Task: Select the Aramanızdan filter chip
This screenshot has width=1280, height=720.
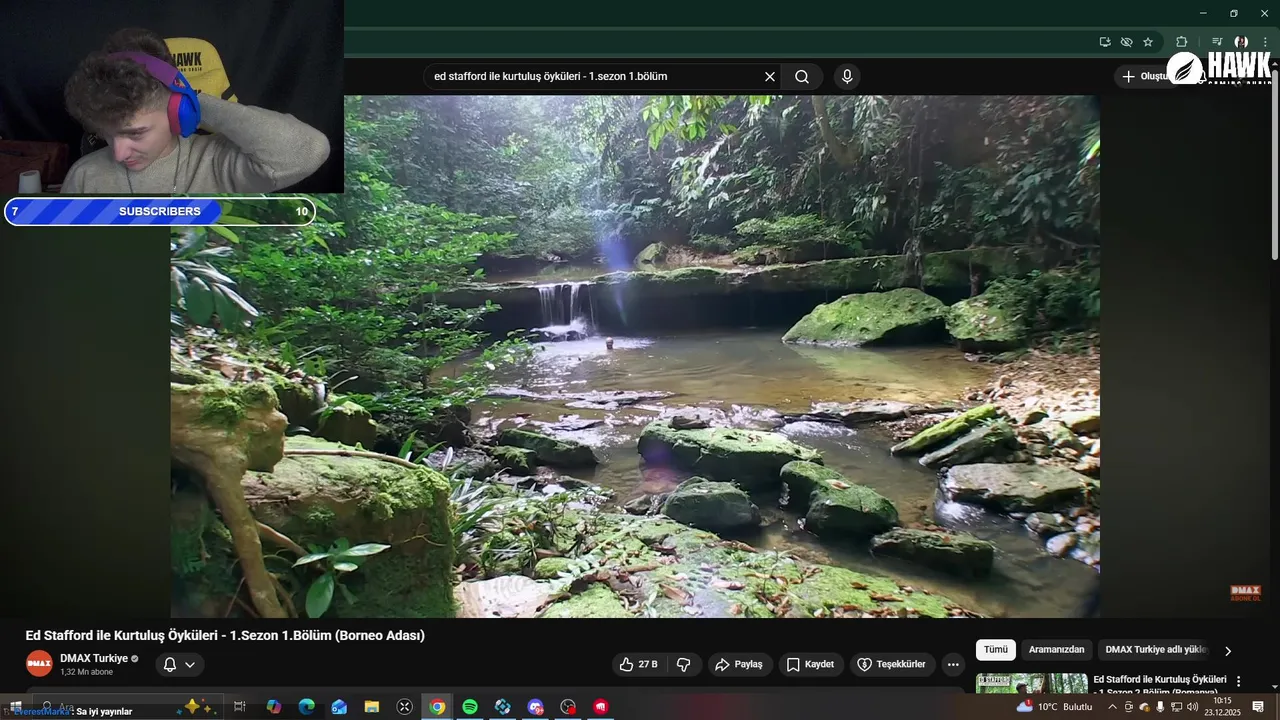Action: point(1056,650)
